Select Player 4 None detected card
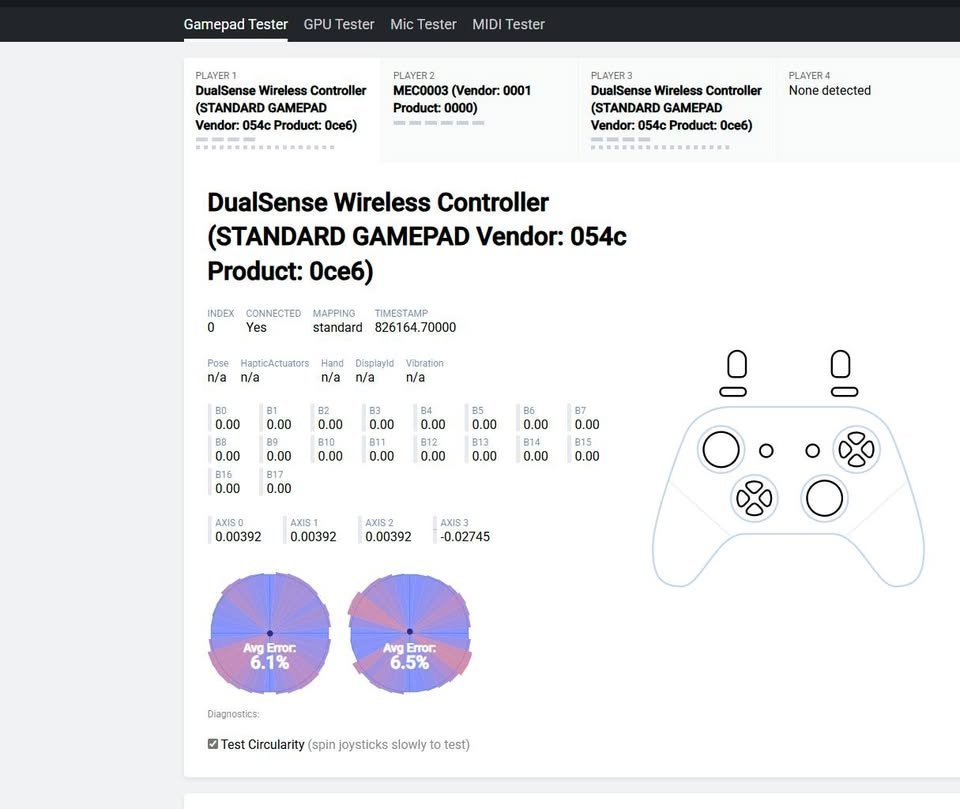The height and width of the screenshot is (809, 960). coord(868,110)
